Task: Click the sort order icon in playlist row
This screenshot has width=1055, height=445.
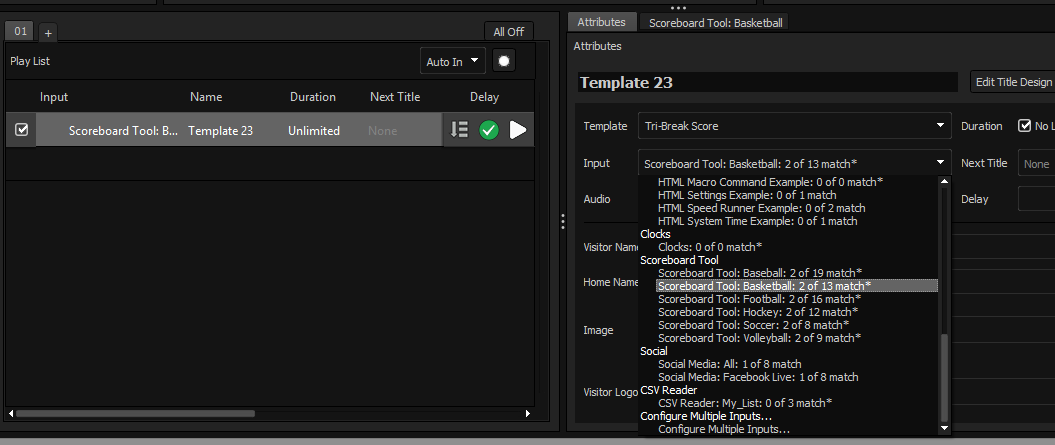Action: tap(459, 130)
